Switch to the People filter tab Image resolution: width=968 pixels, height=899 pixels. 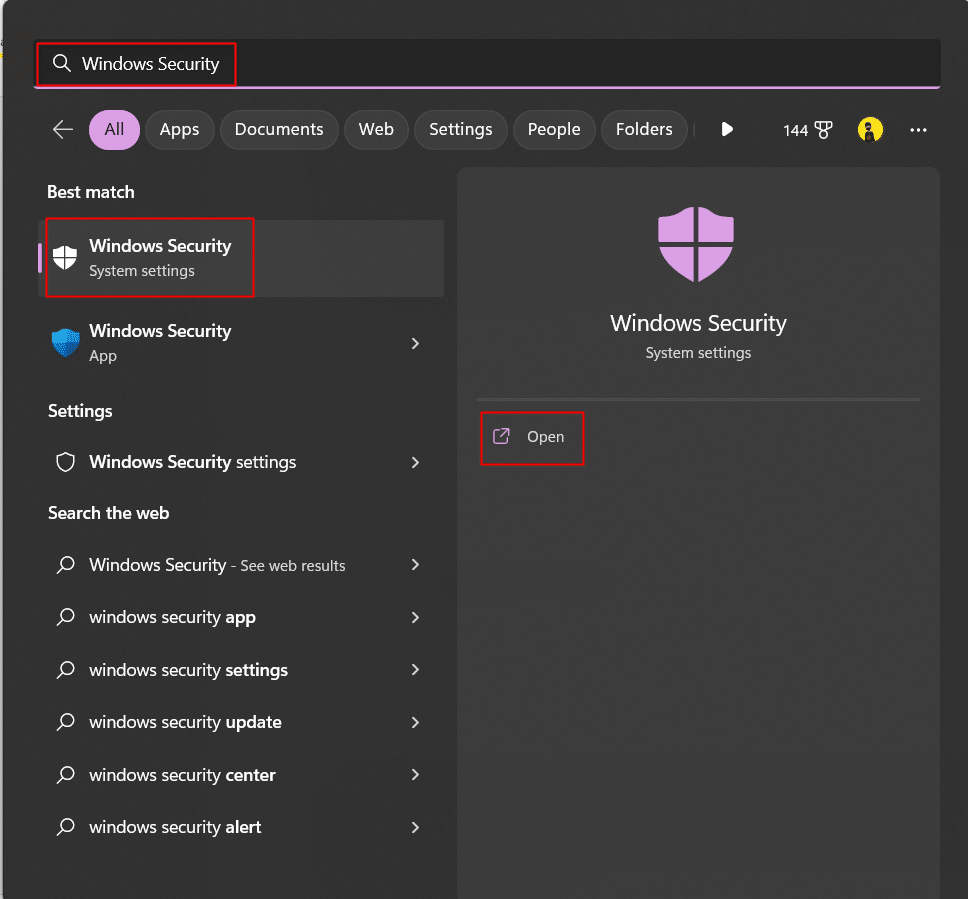tap(554, 130)
